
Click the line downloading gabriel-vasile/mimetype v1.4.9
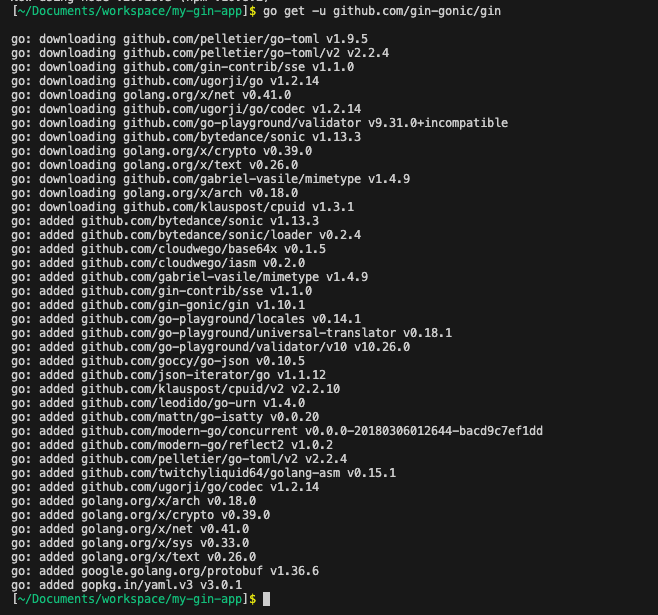click(x=210, y=179)
